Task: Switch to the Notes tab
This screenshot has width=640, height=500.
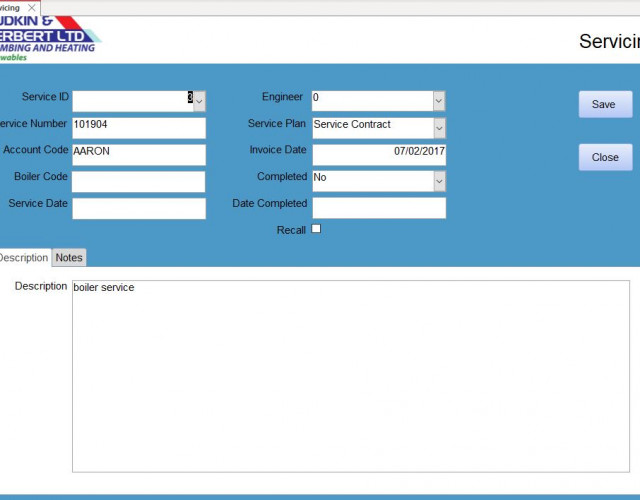Action: 69,258
